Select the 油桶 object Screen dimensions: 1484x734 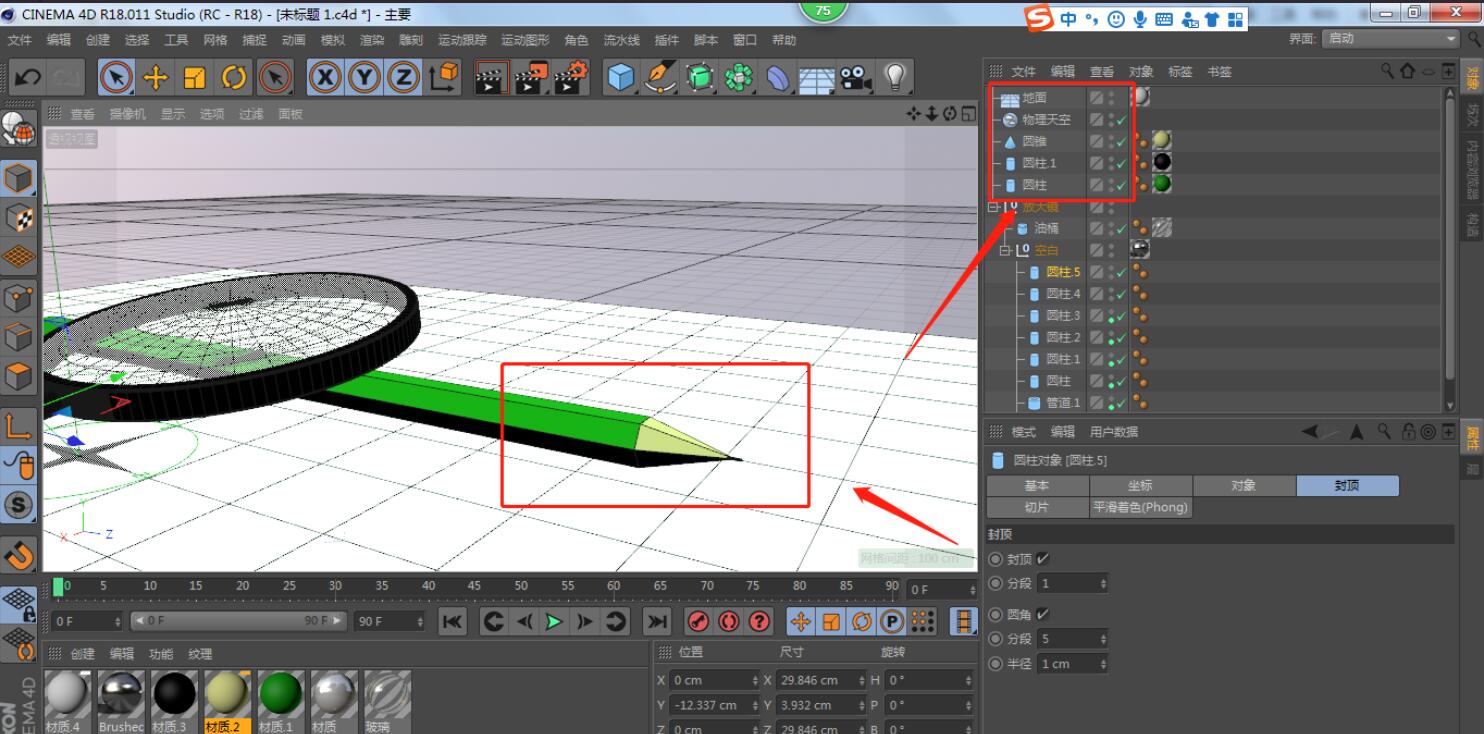1046,229
